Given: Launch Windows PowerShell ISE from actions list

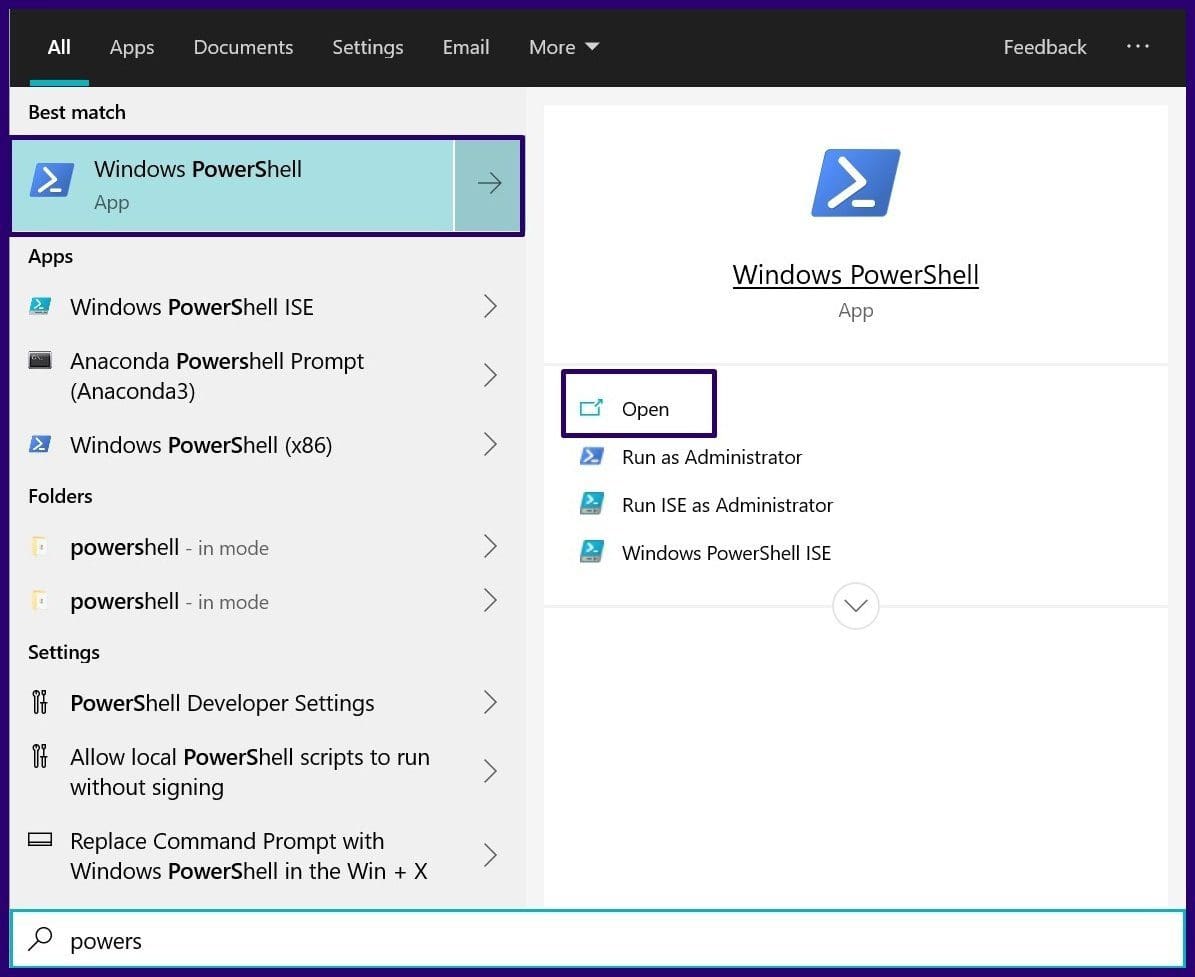Looking at the screenshot, I should (726, 553).
